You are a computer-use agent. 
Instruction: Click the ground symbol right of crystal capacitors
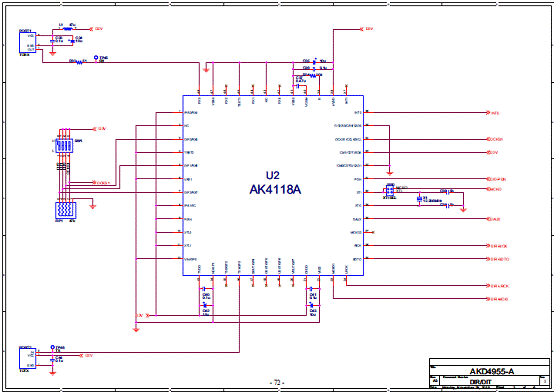(463, 210)
